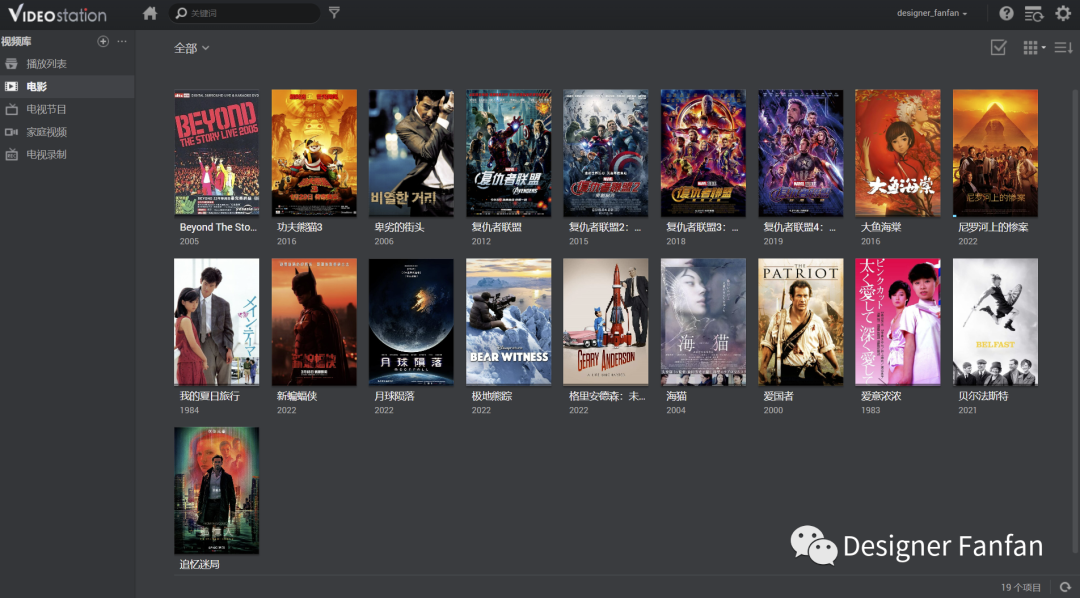
Task: Select 电视节目 in the sidebar
Action: pyautogui.click(x=67, y=109)
